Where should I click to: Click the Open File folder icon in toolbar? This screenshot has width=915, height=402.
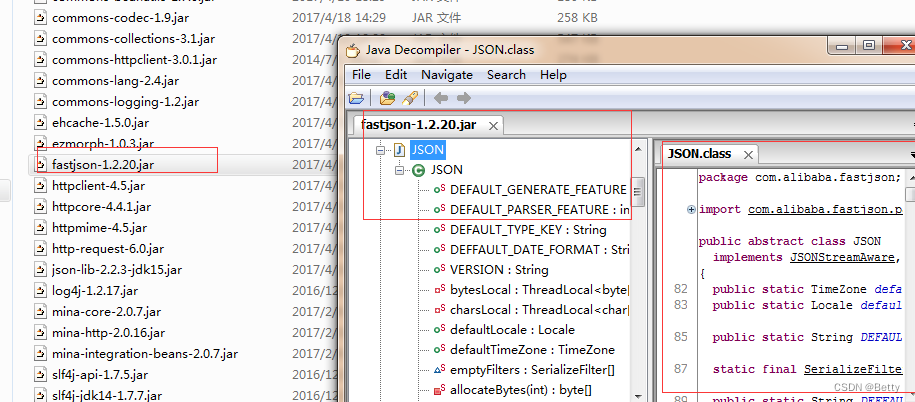pos(356,98)
